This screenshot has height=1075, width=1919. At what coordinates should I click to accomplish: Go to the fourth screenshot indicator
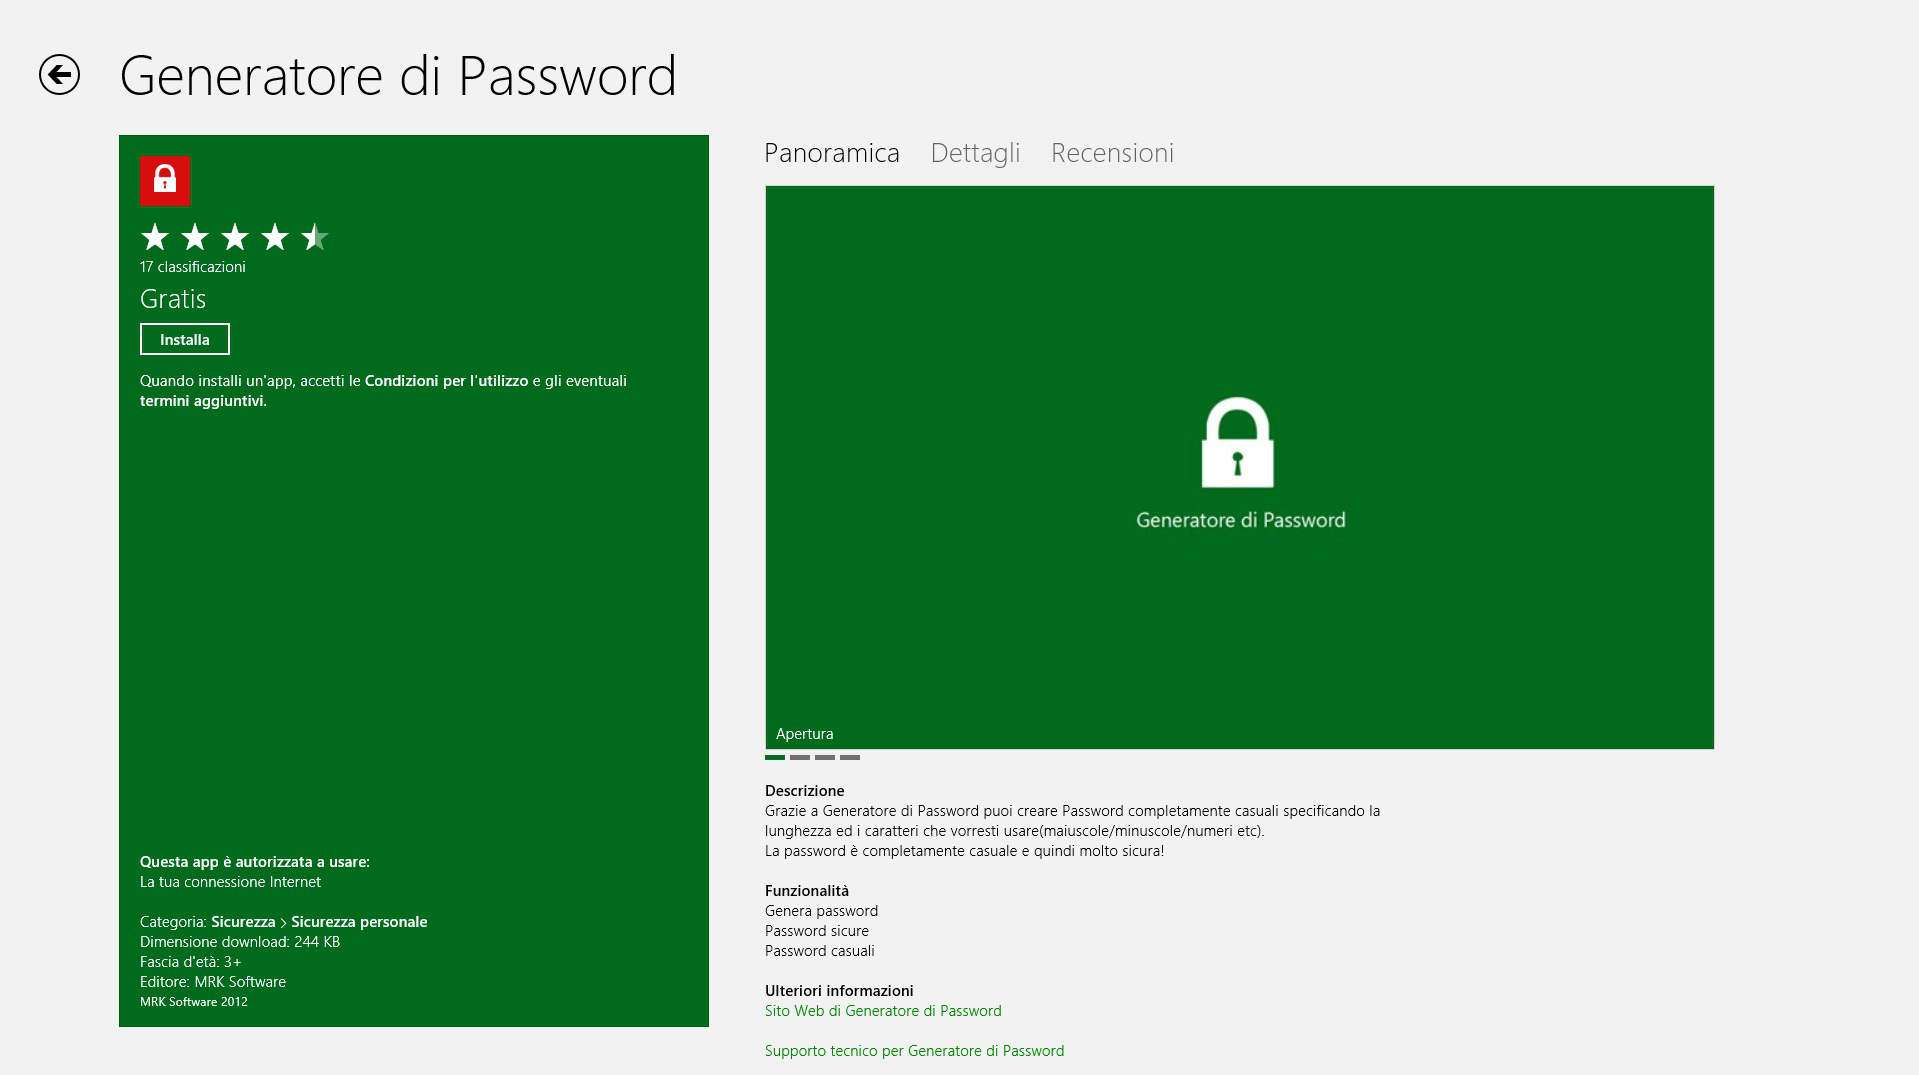click(x=850, y=757)
